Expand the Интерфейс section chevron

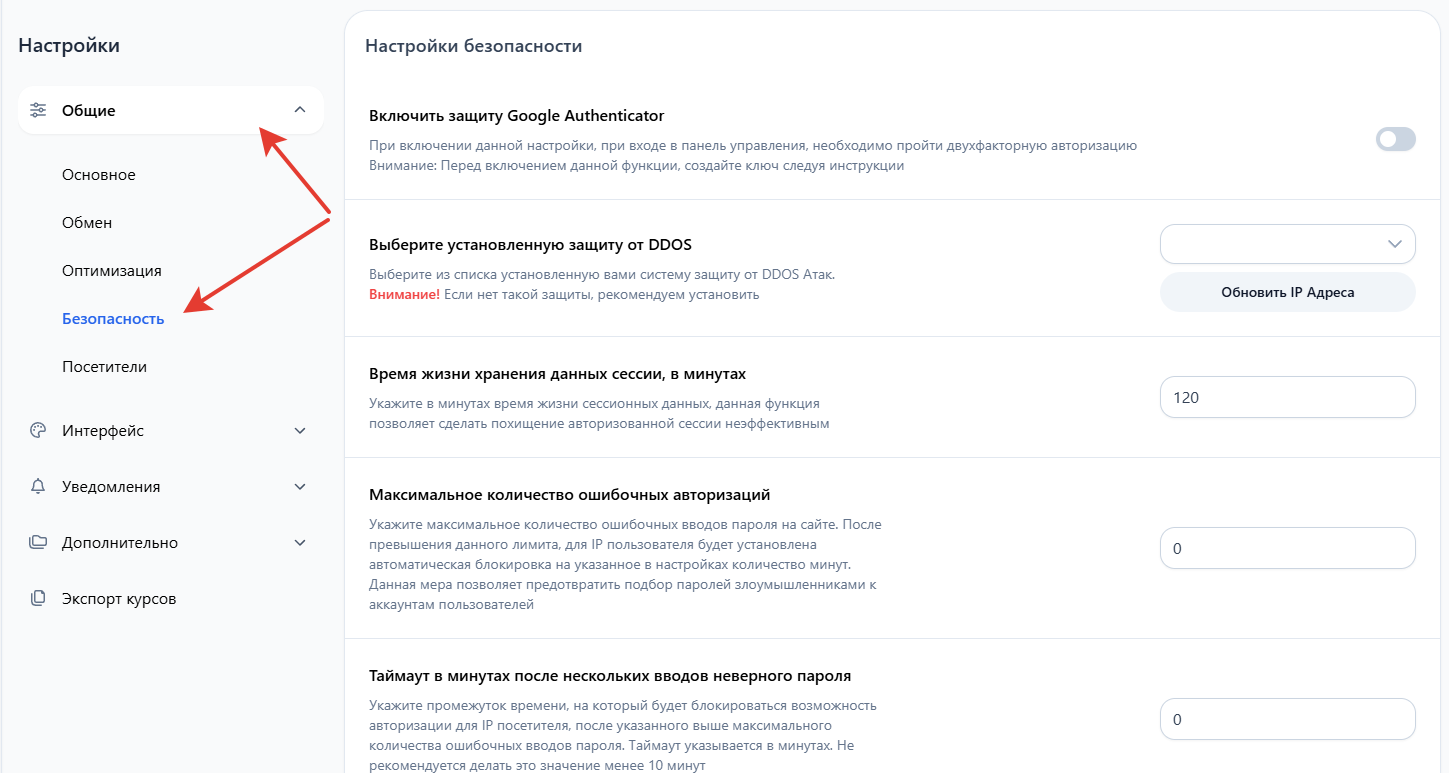300,431
